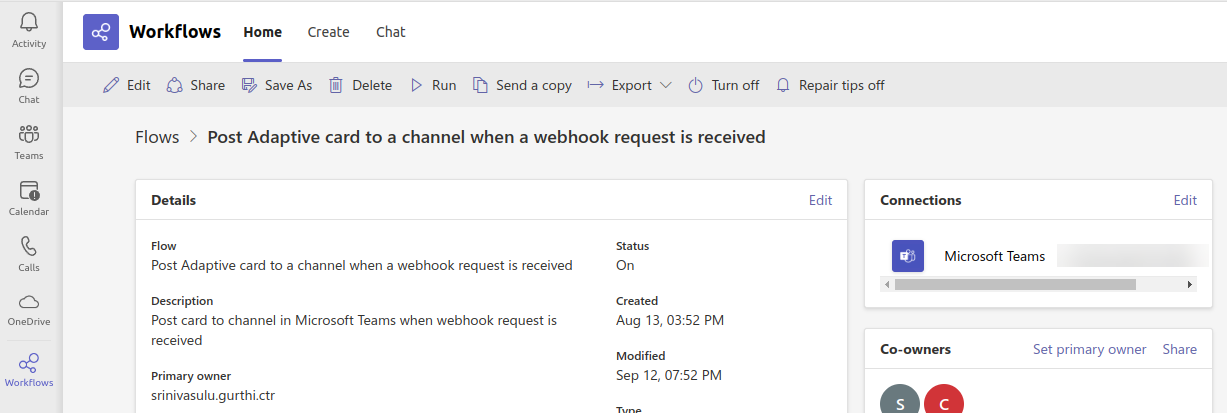Click the Edit pencil toolbar button

[127, 85]
